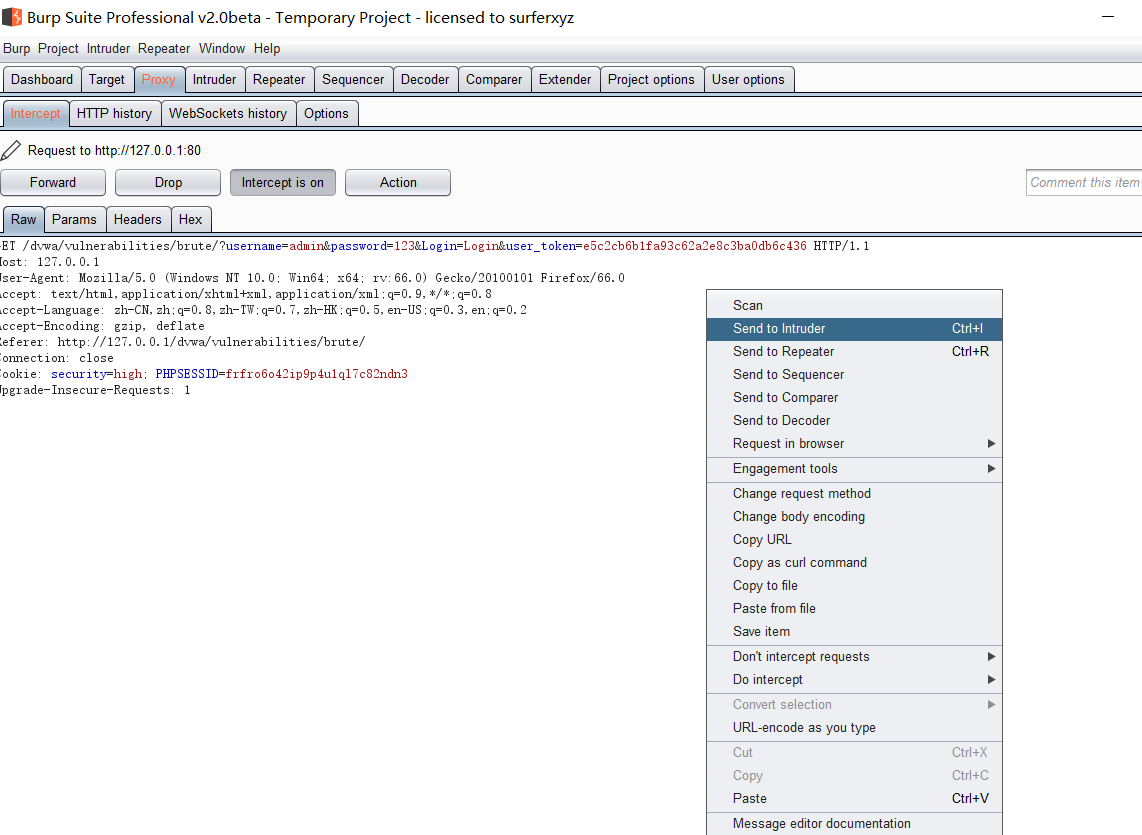
Task: Drop the intercepted request
Action: tap(168, 182)
